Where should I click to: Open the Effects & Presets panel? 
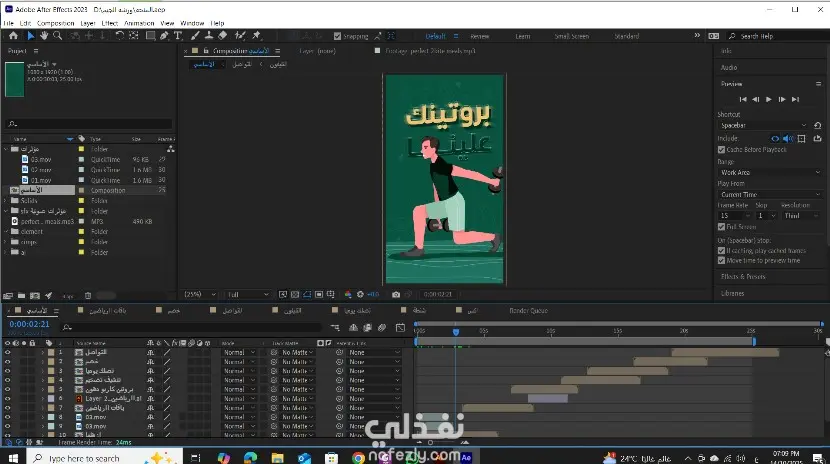[x=743, y=277]
